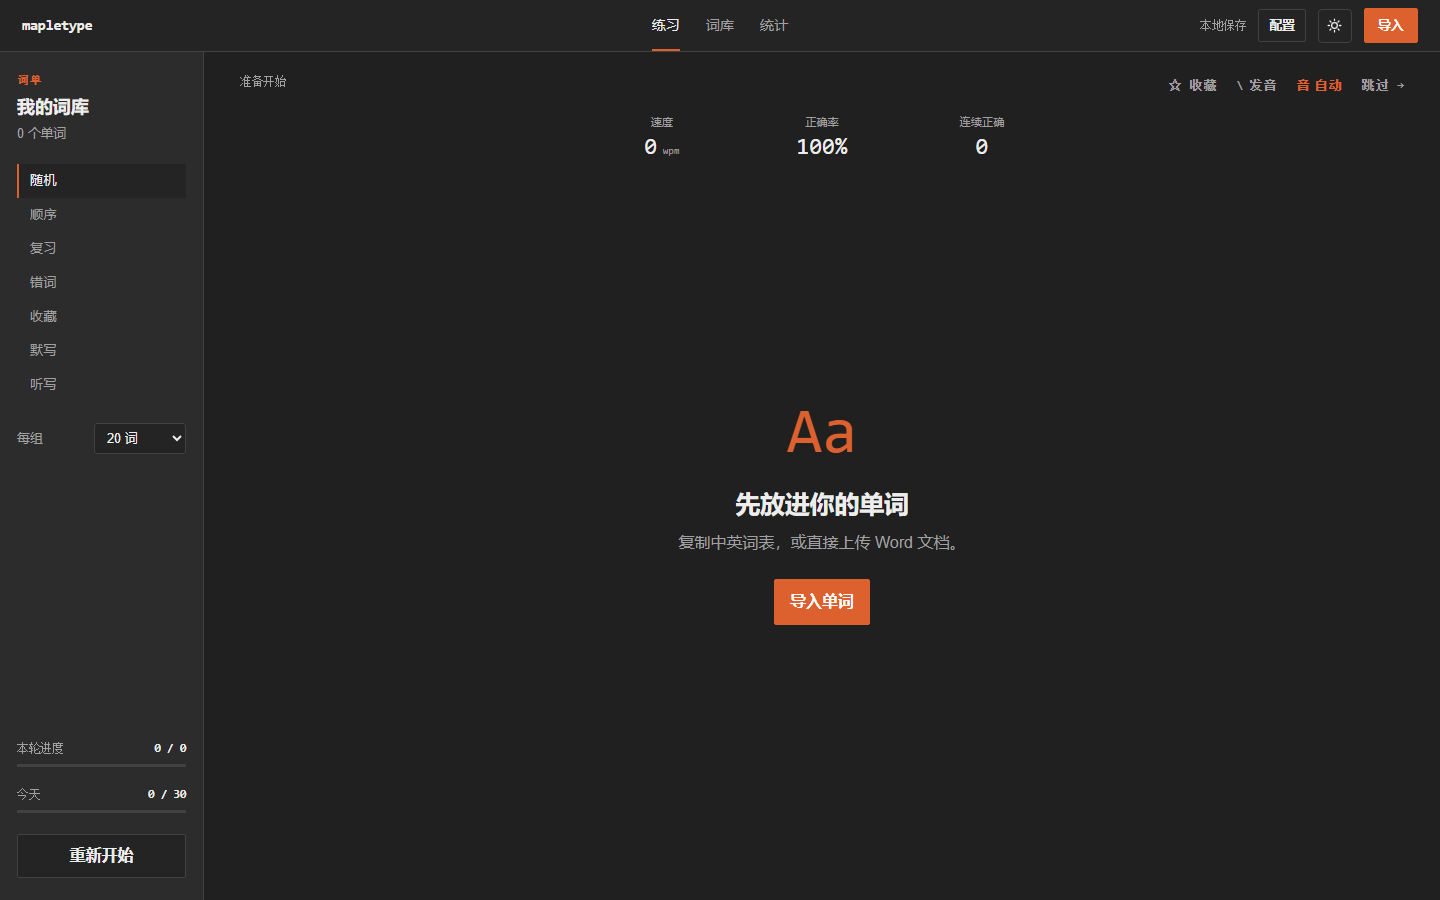Click 跳过 to skip the word
1440x900 pixels.
[1383, 86]
